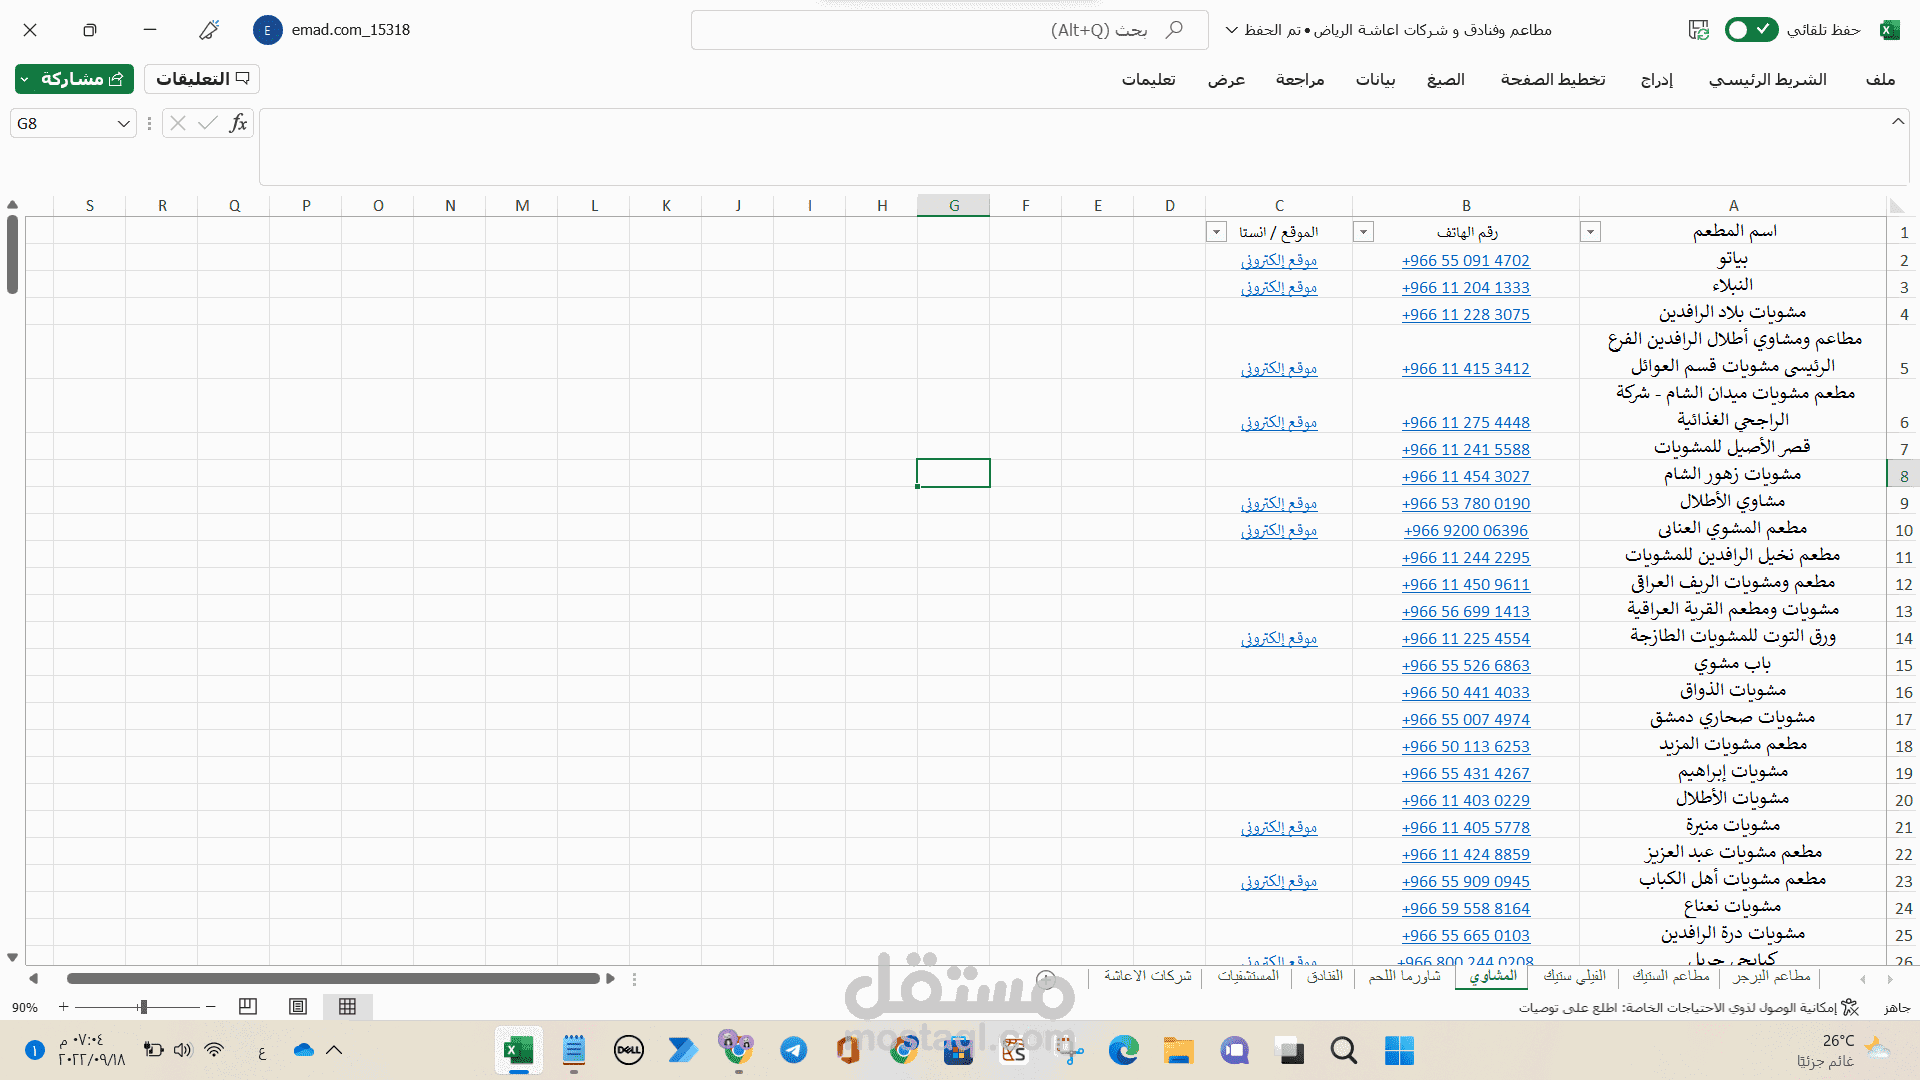Switch to the الفنادق sheet tab
Screen dimensions: 1920x1080
coord(1325,976)
